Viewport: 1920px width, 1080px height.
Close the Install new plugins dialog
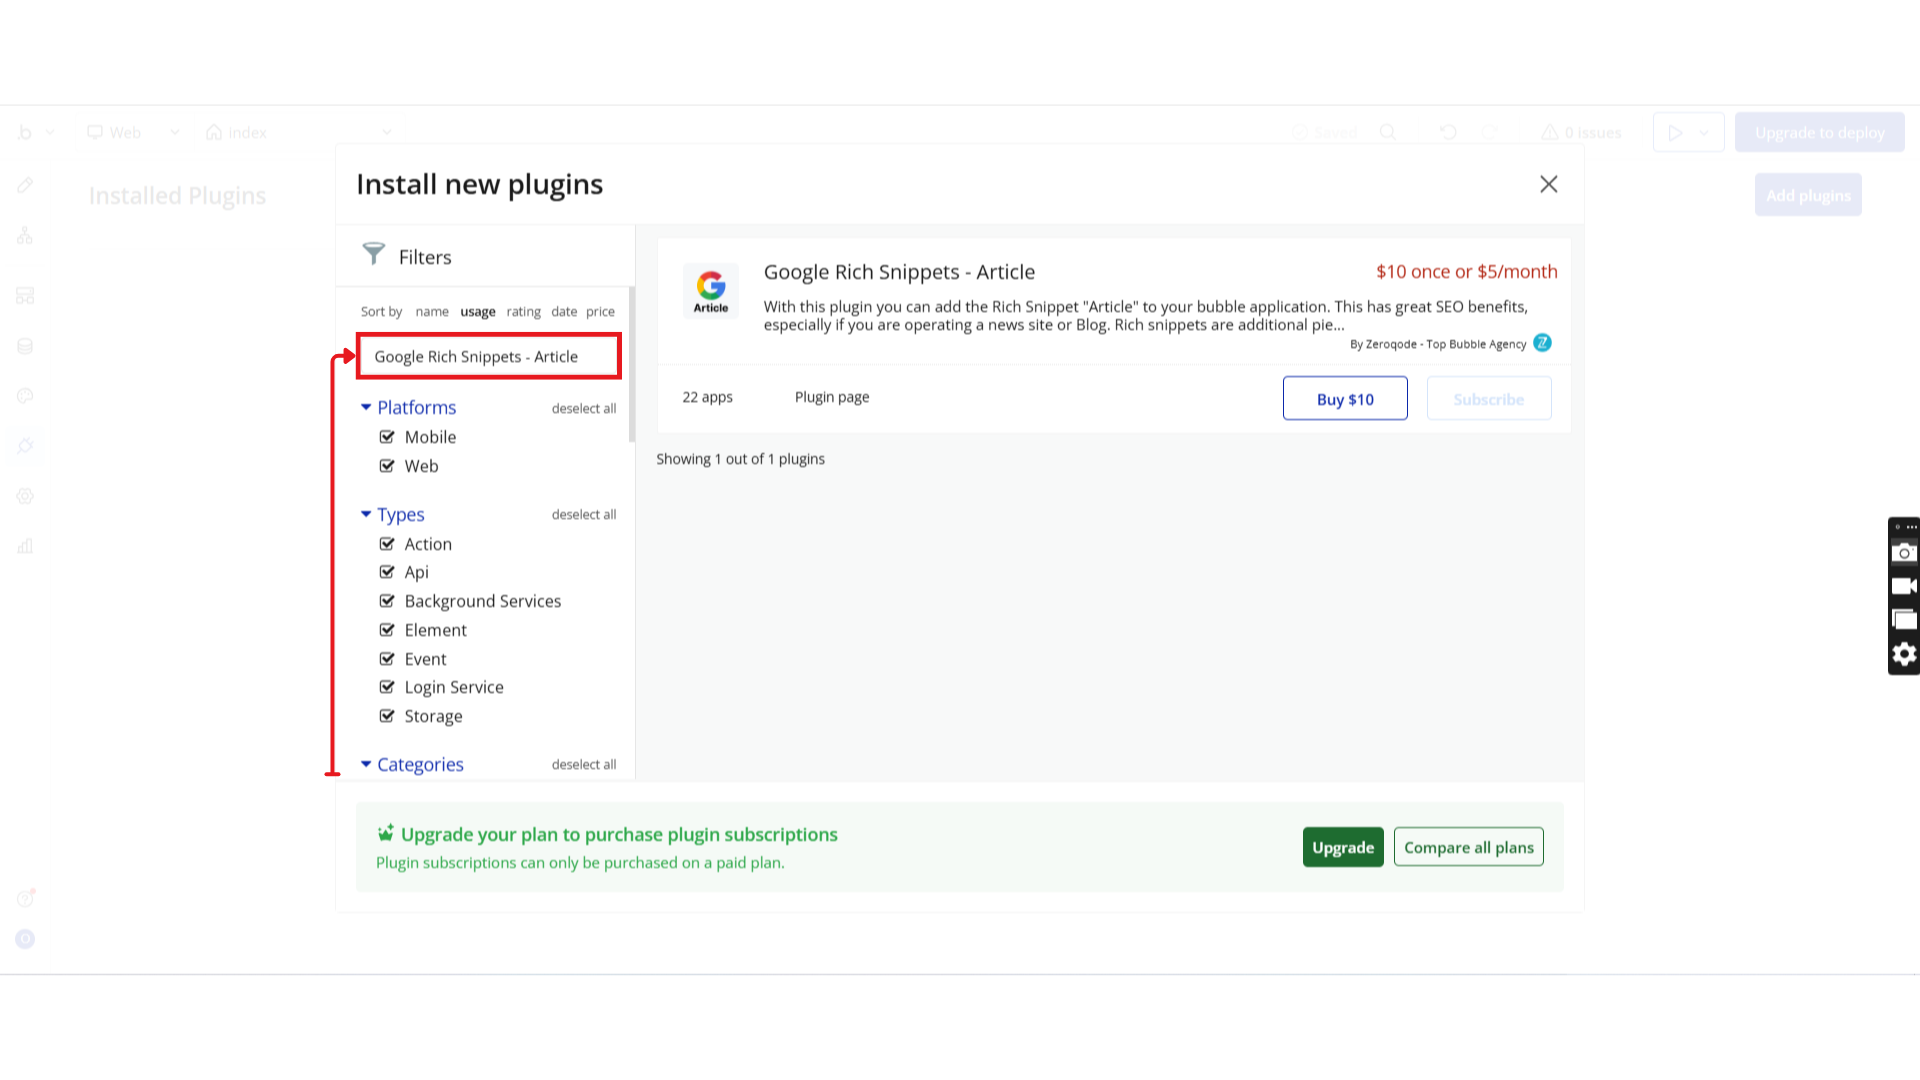1548,184
